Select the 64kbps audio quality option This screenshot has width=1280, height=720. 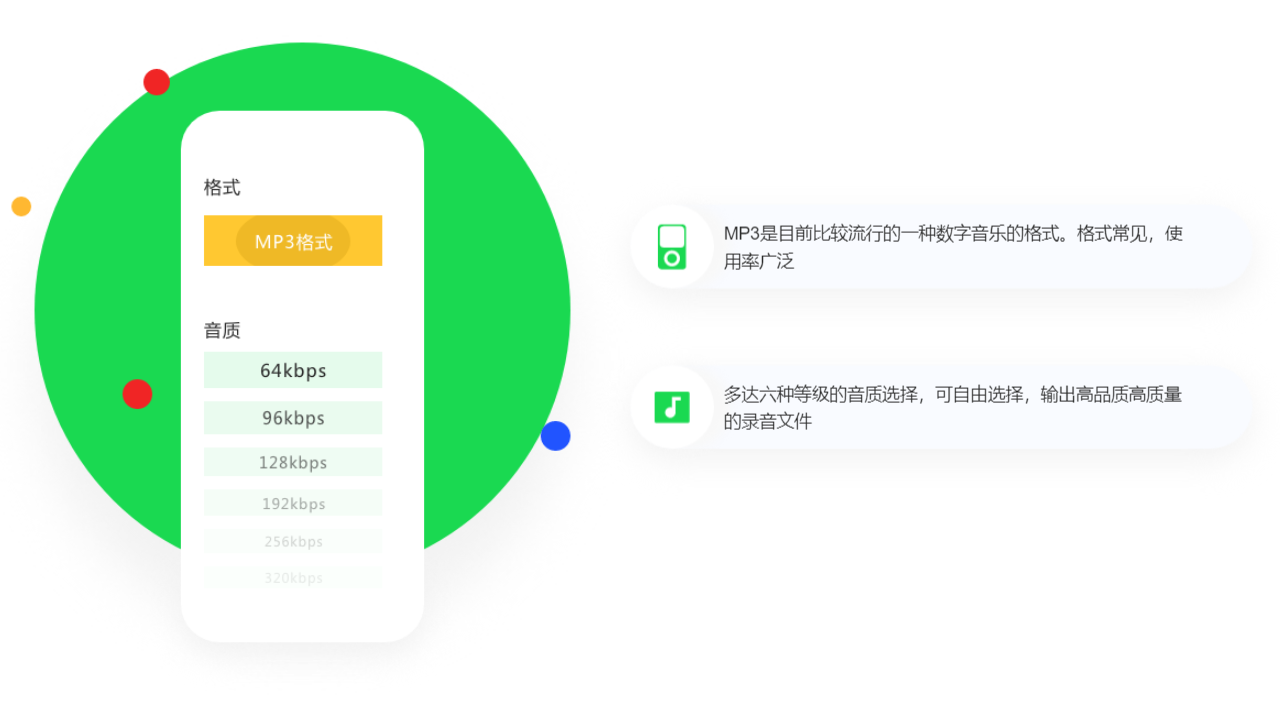[x=293, y=370]
